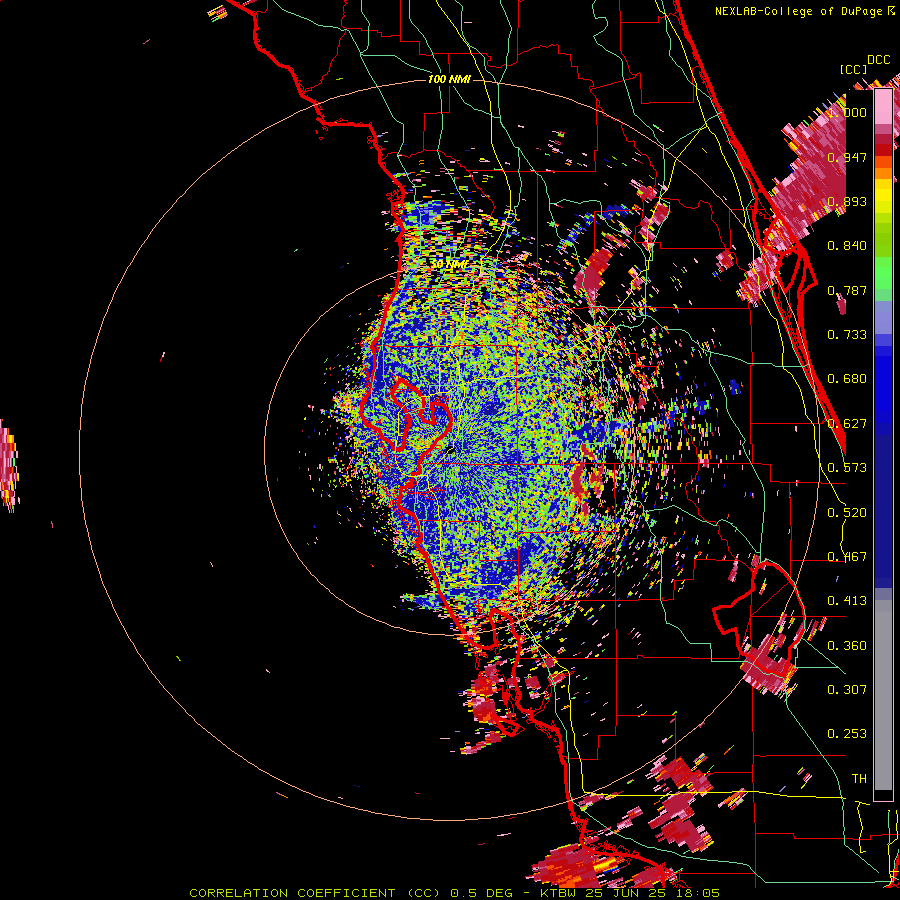Screen dimensions: 900x900
Task: Click the pink top segment of color scale
Action: point(883,107)
